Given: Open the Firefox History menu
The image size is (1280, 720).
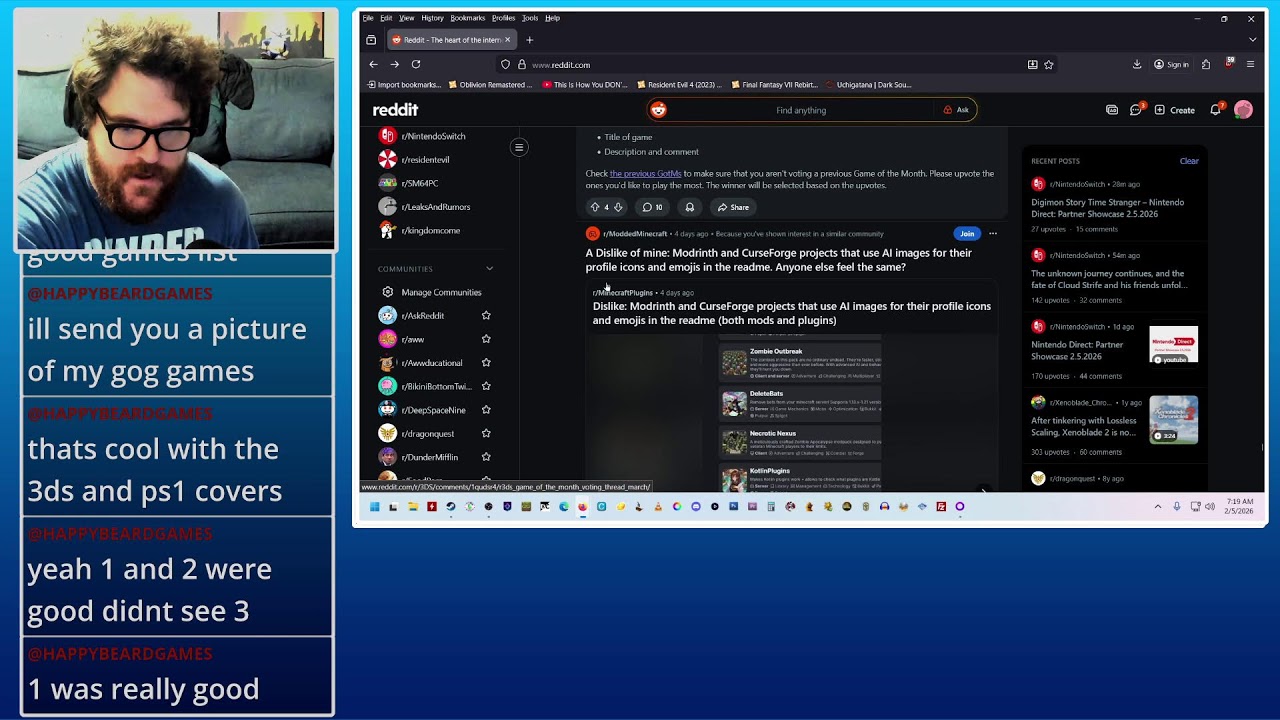Looking at the screenshot, I should 432,18.
